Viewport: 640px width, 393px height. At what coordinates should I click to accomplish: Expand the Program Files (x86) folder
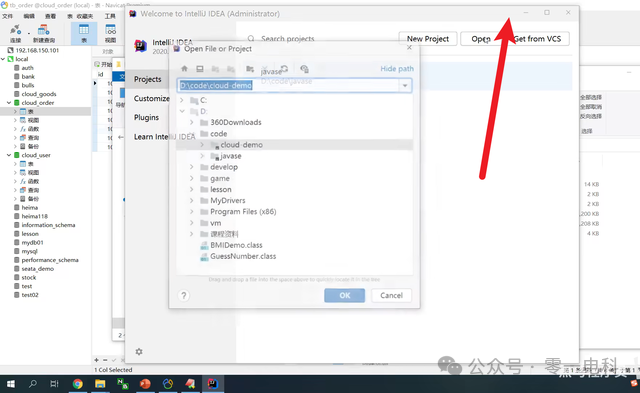click(x=192, y=211)
